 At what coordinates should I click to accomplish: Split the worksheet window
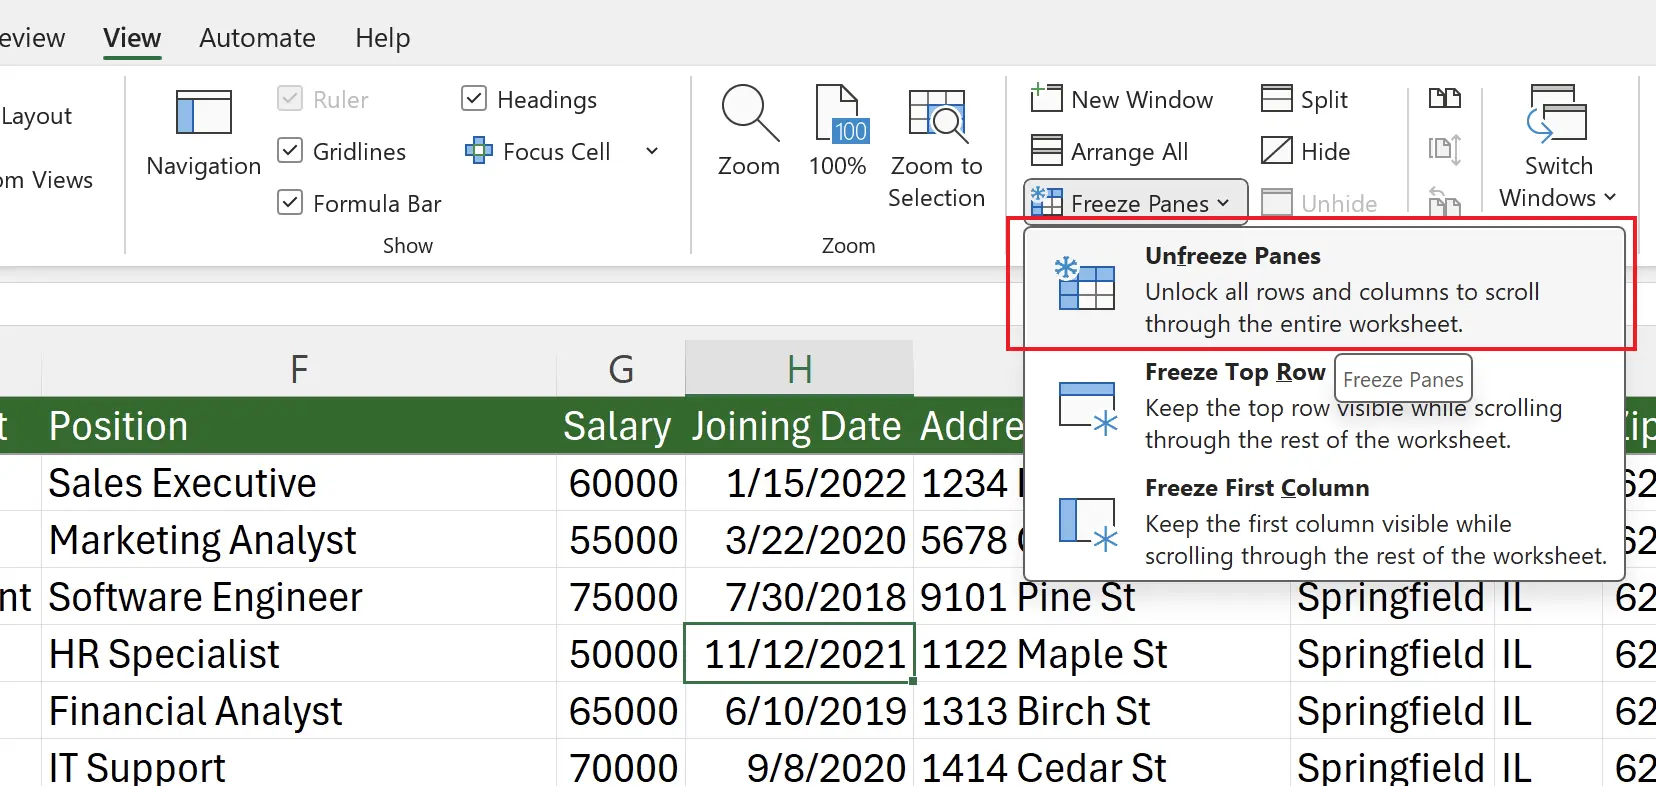(x=1305, y=100)
